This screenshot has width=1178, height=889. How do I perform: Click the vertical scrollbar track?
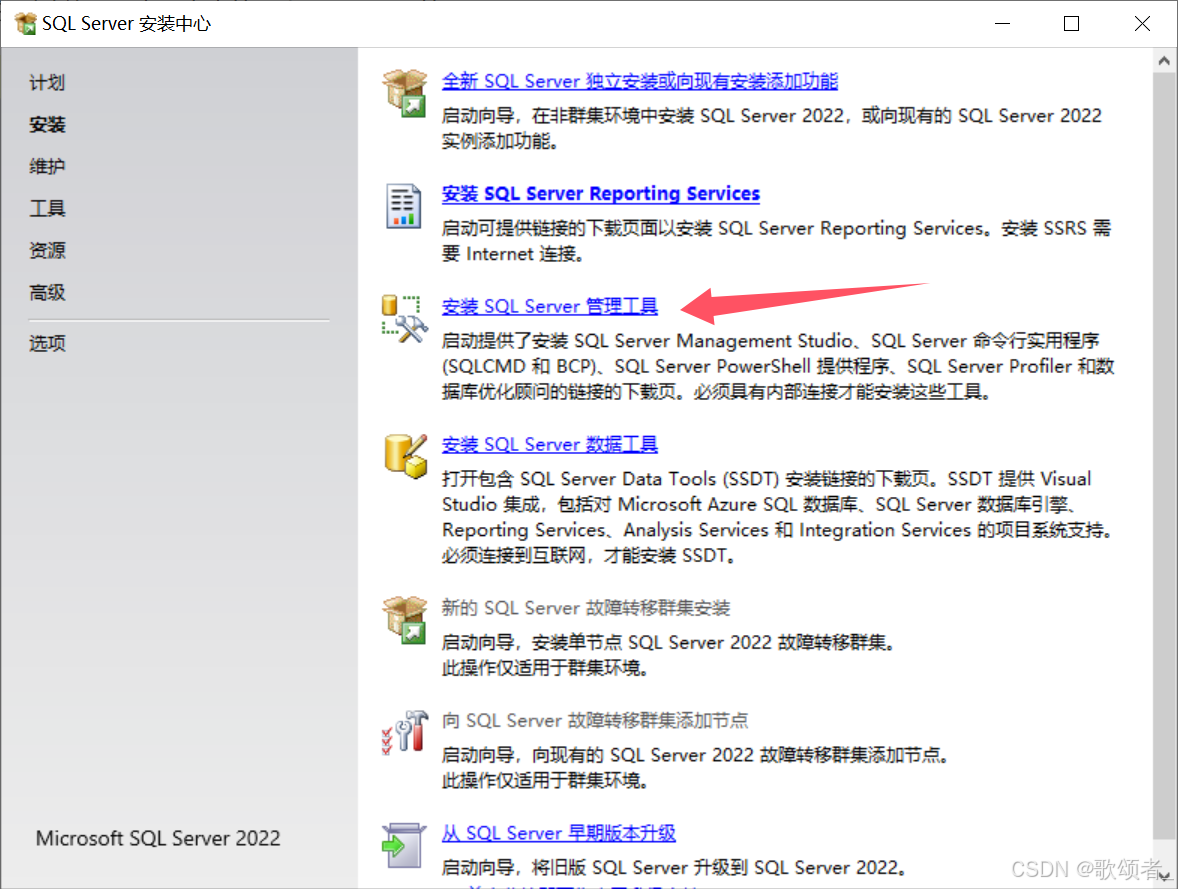[x=1164, y=466]
